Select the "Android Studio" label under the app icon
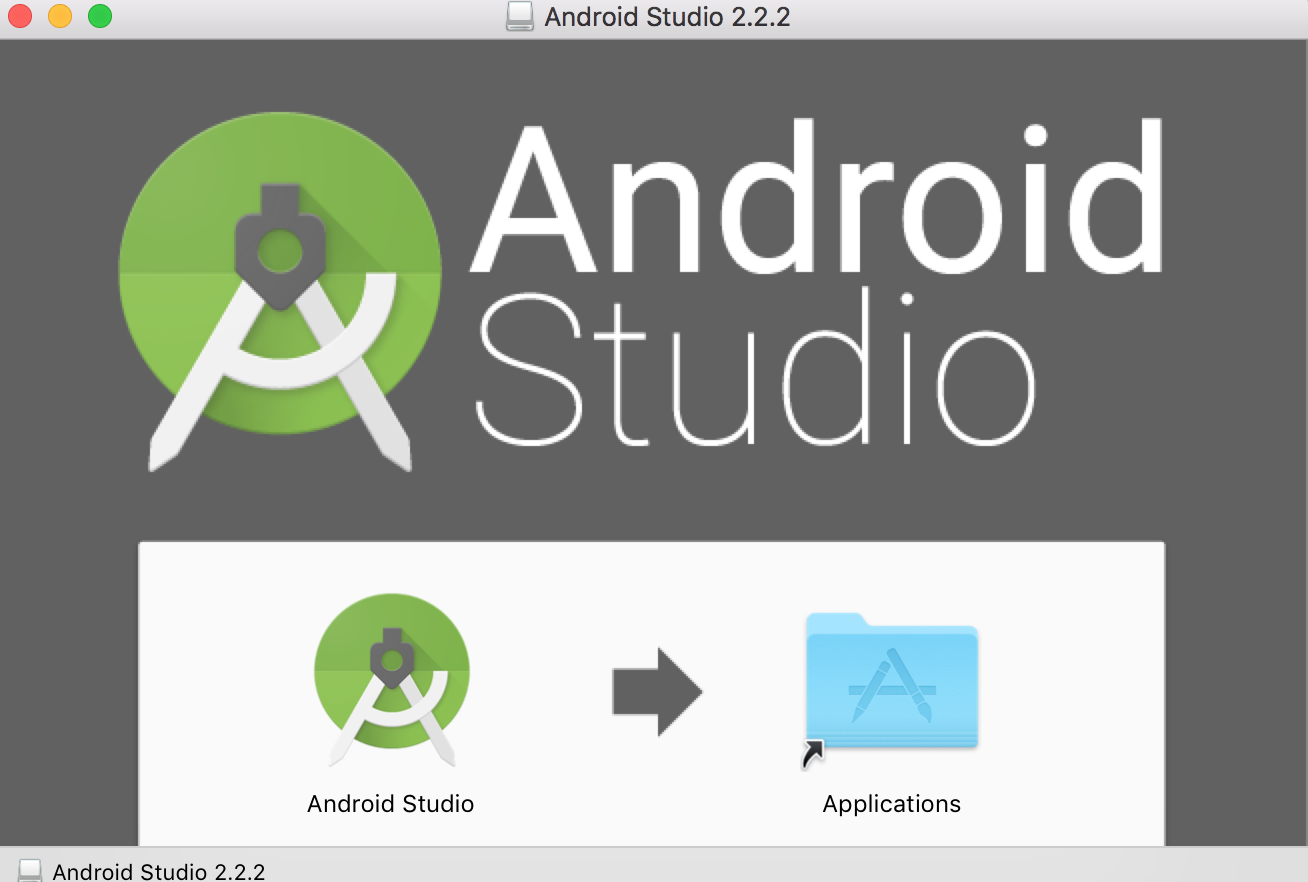Image resolution: width=1308 pixels, height=882 pixels. click(x=390, y=804)
